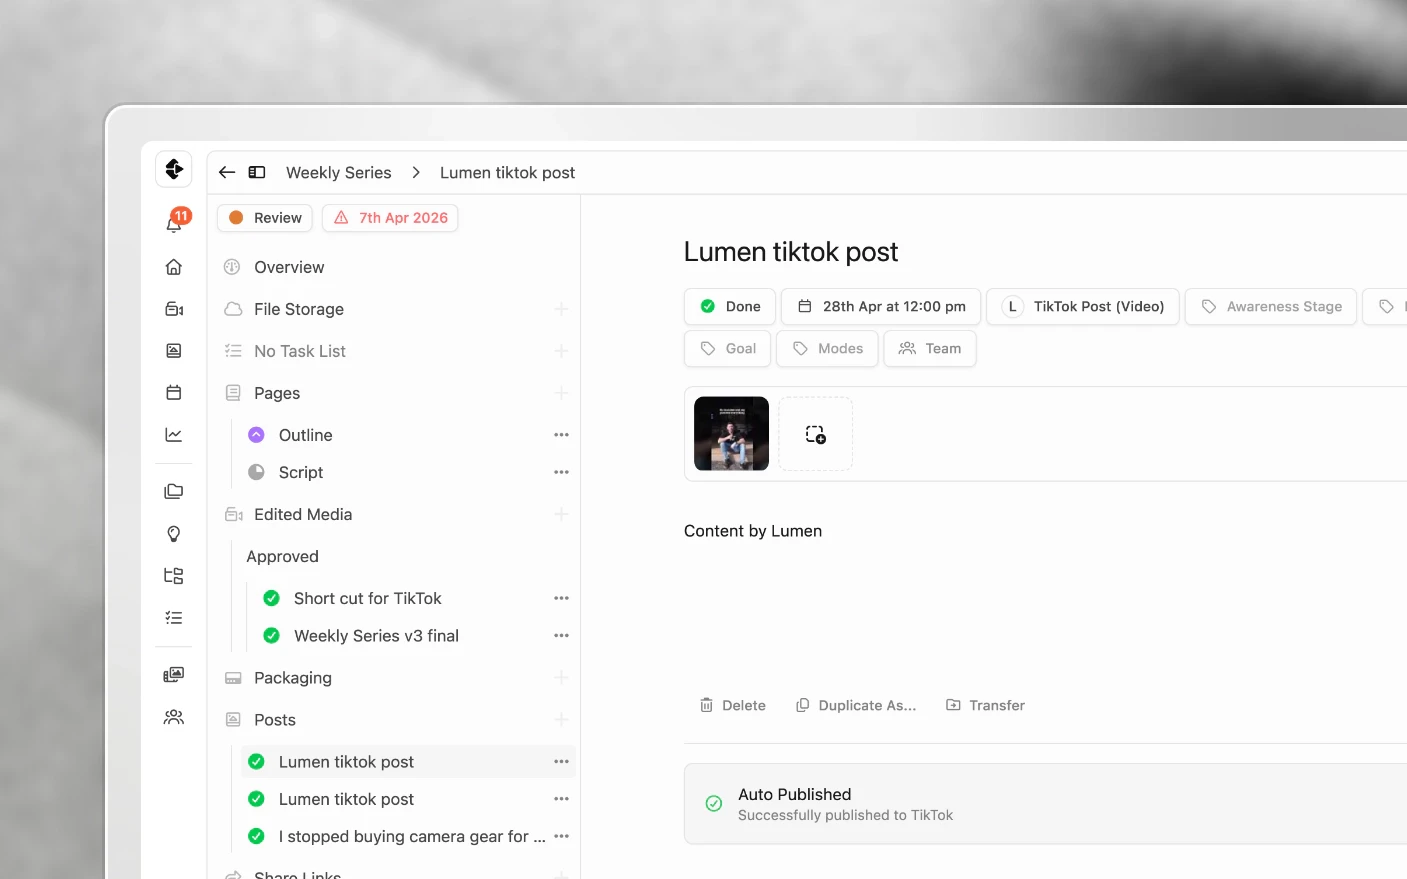Add a file with File Storage plus

(x=561, y=309)
